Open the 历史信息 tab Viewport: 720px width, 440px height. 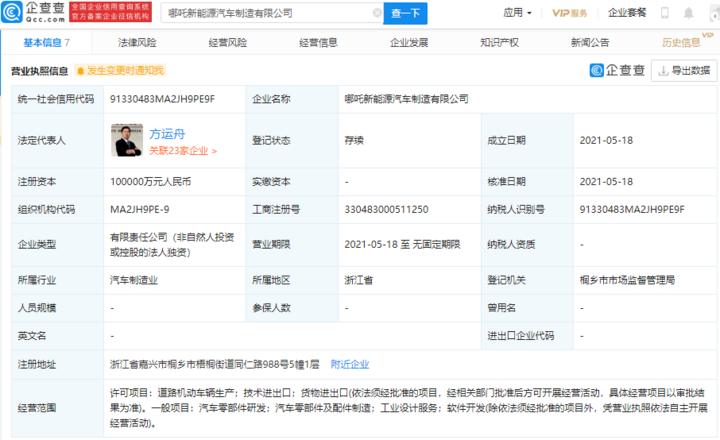pyautogui.click(x=680, y=43)
